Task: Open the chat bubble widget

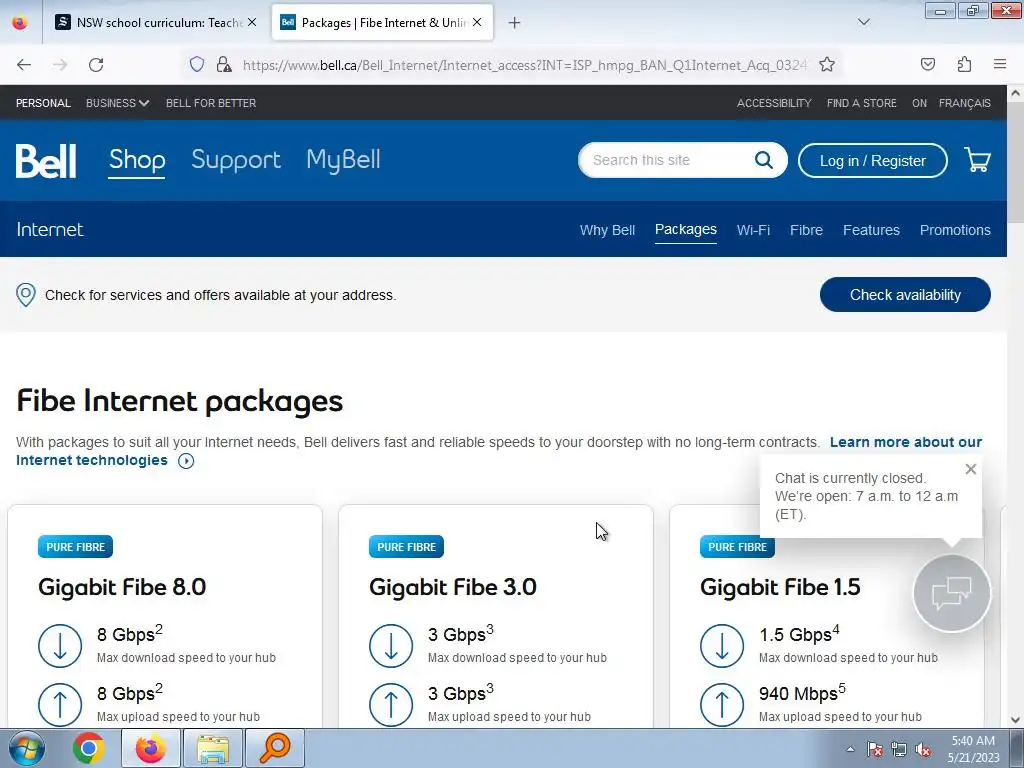Action: [x=952, y=593]
